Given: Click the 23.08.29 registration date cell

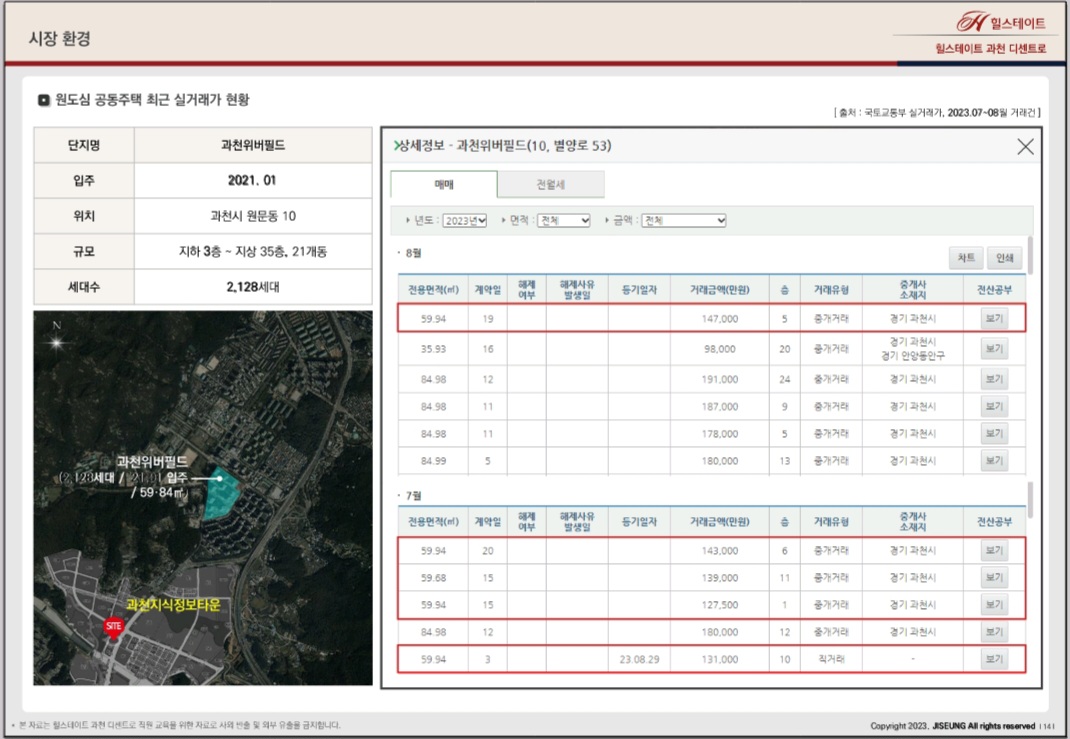Looking at the screenshot, I should click(639, 659).
